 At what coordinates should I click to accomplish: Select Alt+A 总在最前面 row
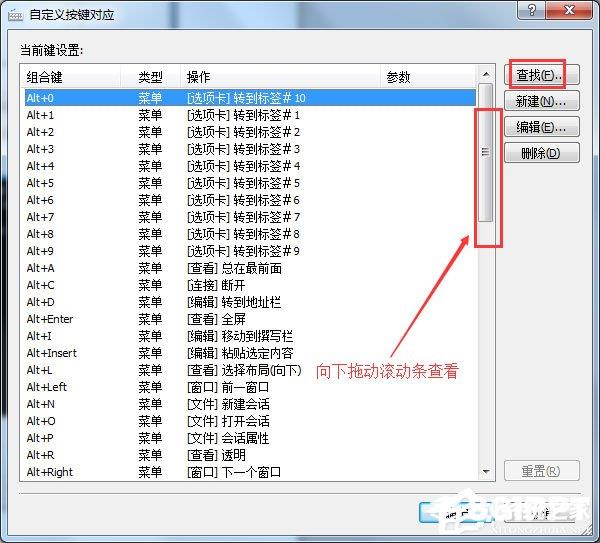(x=250, y=268)
